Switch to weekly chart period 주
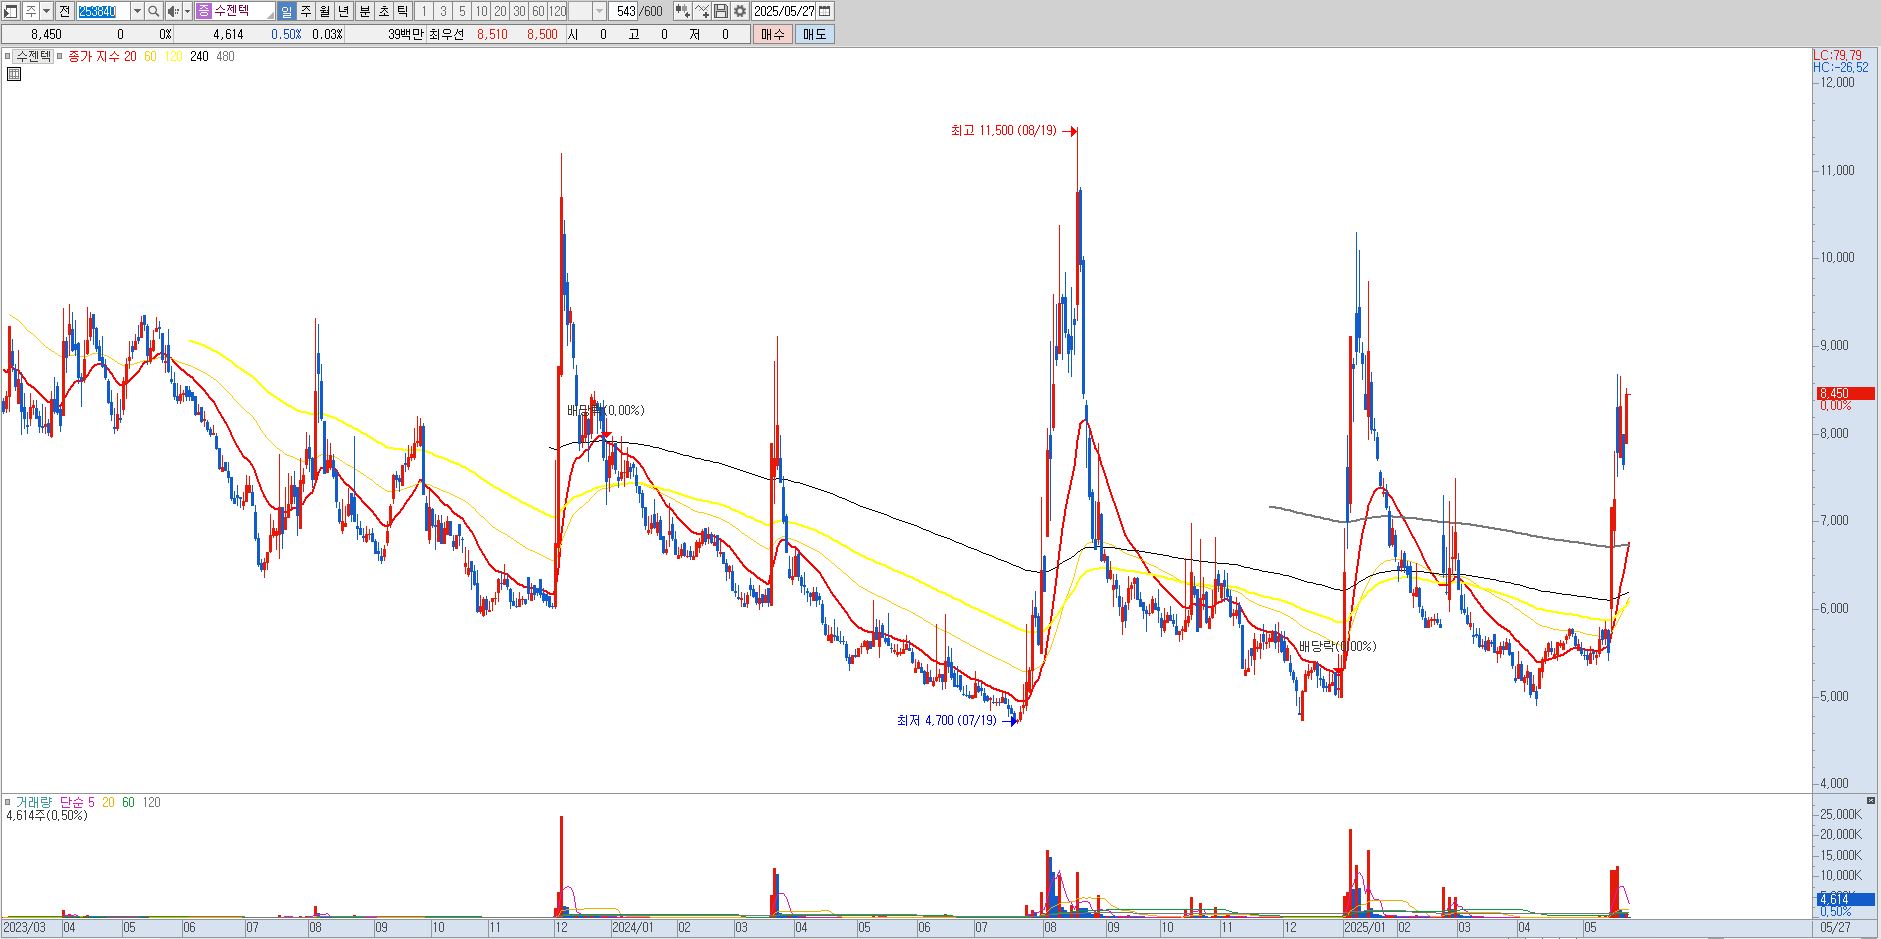1881x939 pixels. point(306,11)
